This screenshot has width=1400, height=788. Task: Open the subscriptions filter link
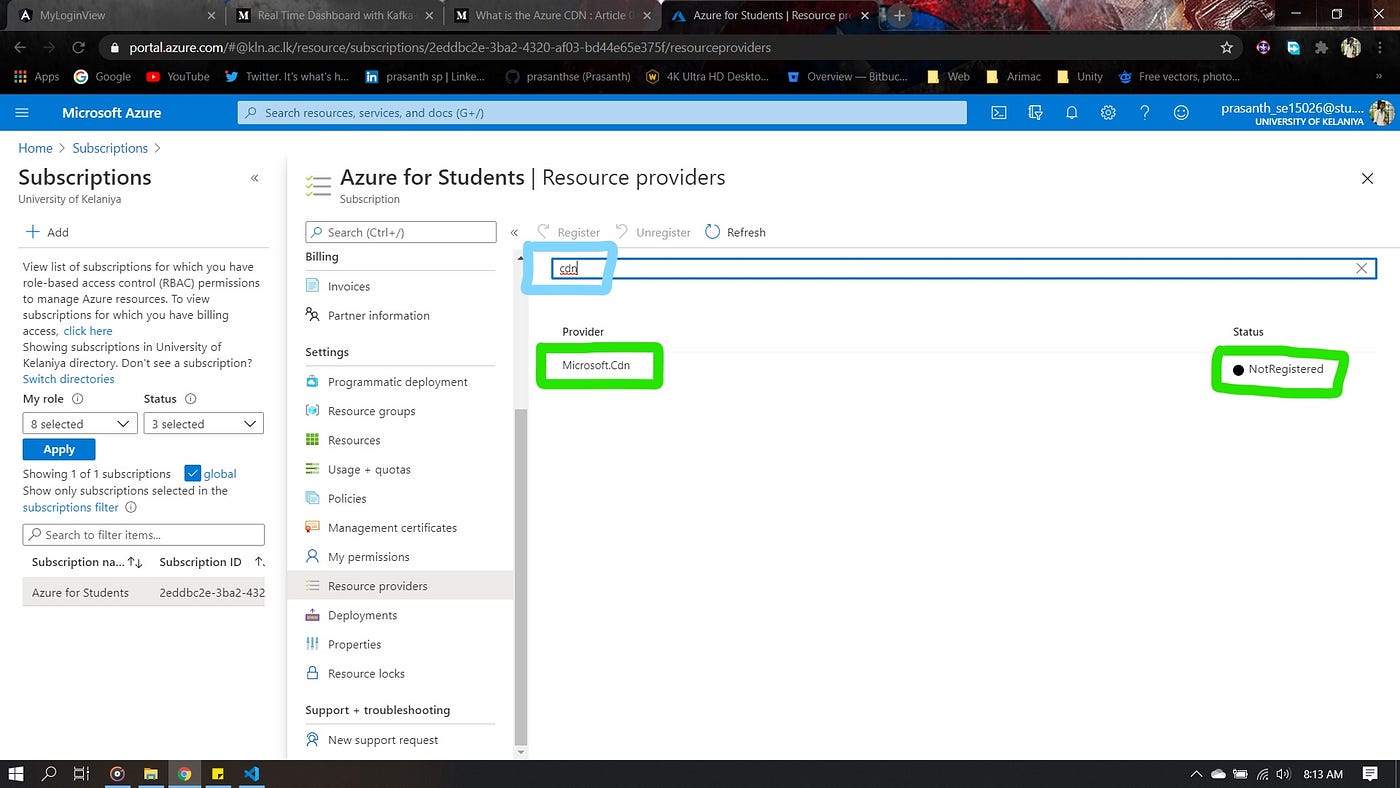pyautogui.click(x=71, y=507)
